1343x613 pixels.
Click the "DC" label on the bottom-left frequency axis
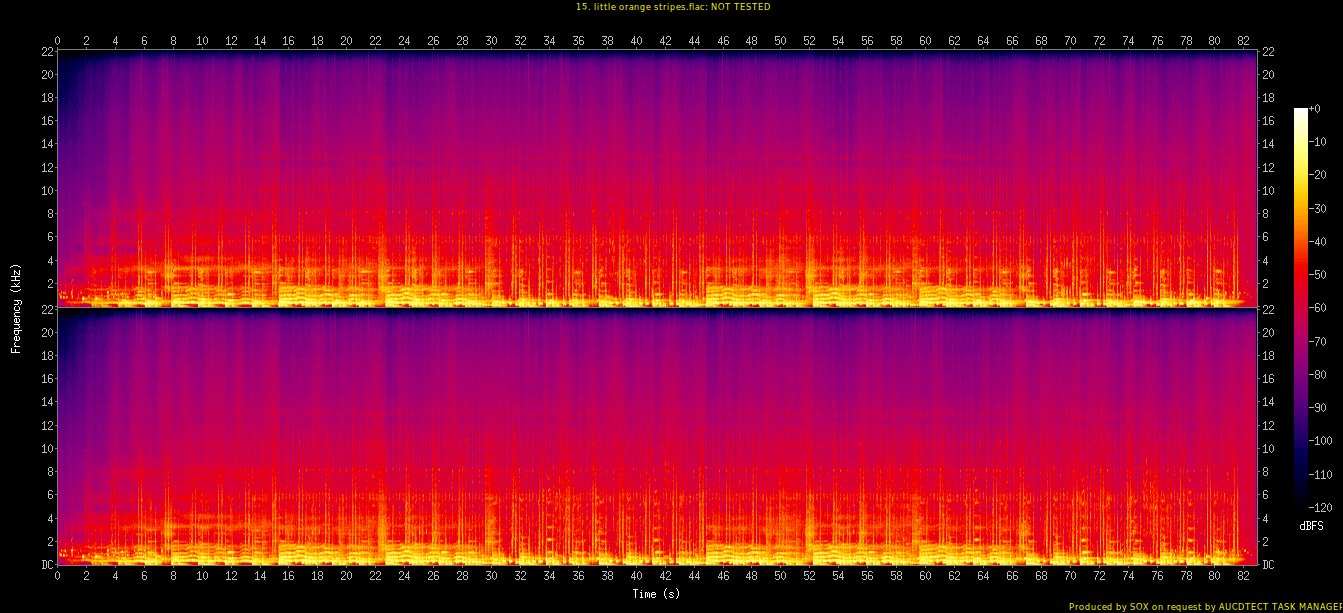point(45,565)
